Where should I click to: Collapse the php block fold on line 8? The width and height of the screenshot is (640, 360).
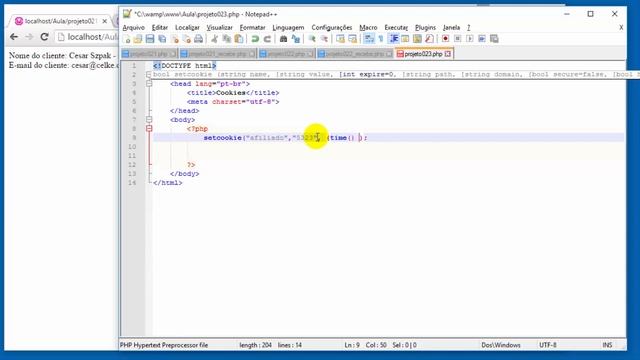149,129
